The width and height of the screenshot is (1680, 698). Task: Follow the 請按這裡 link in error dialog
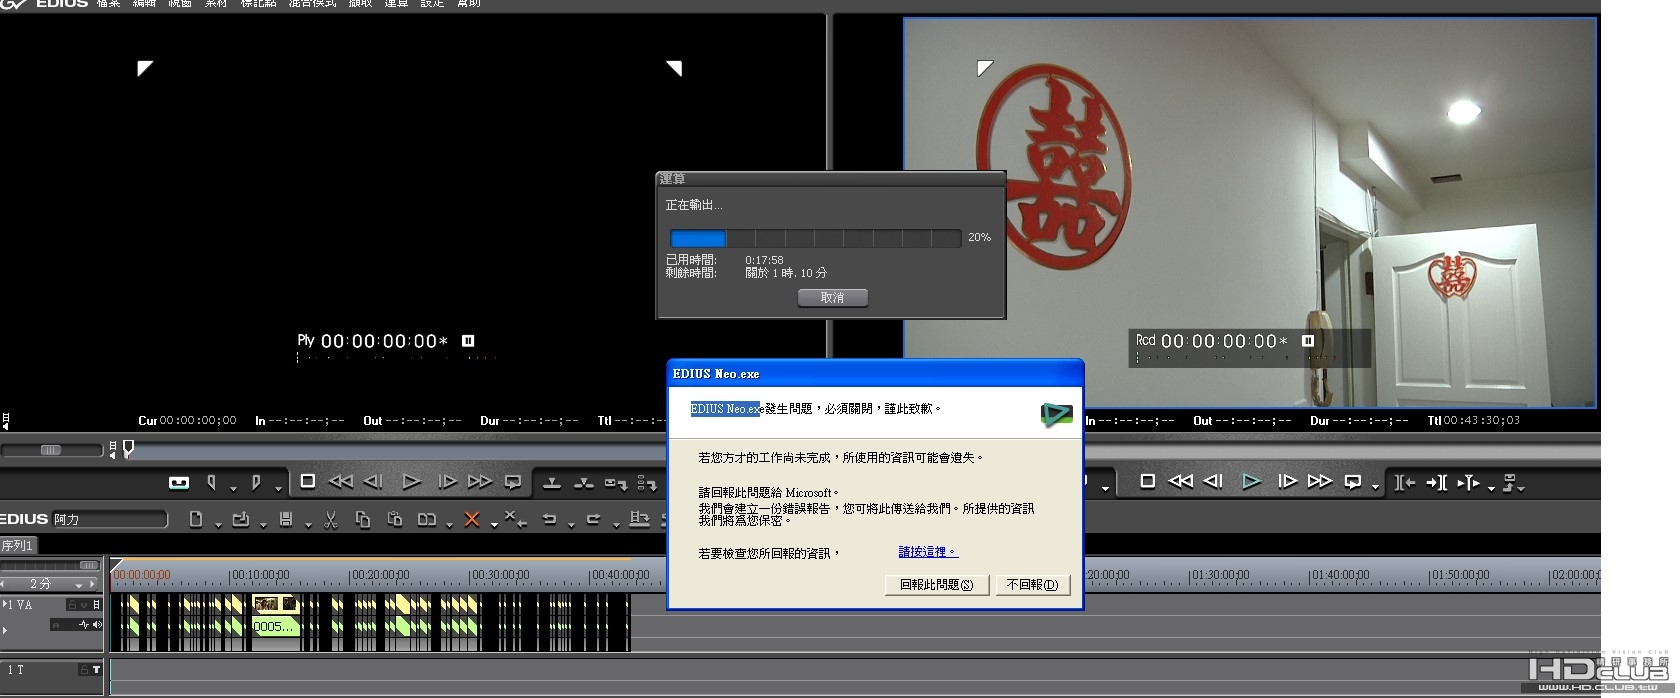point(928,552)
